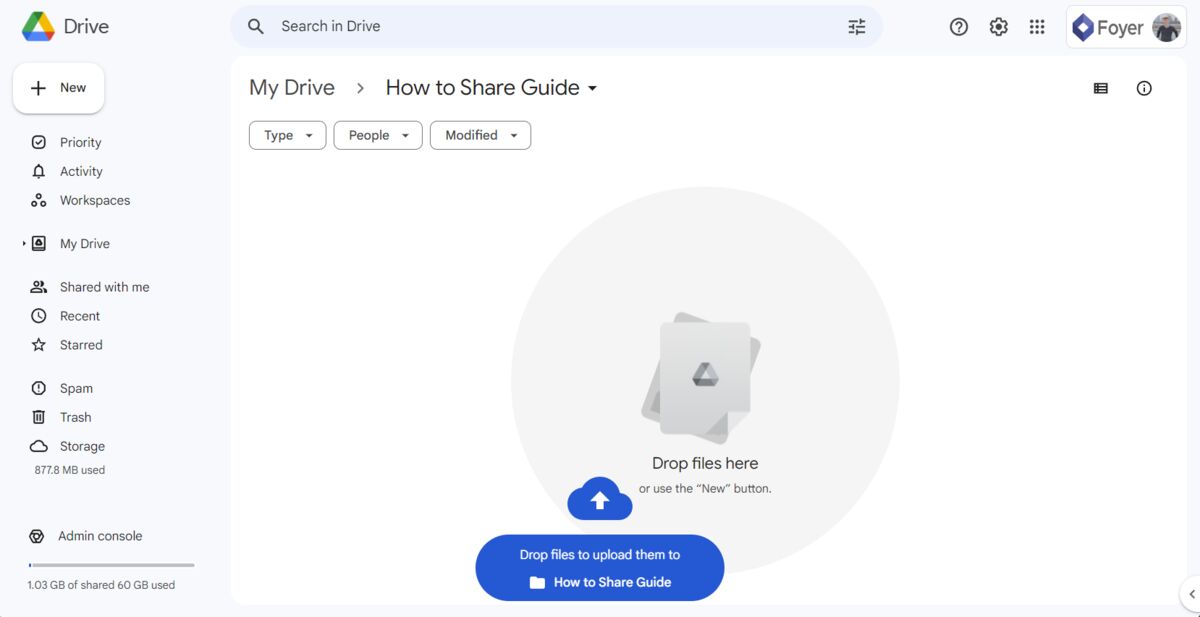Click the search magnifier icon
The height and width of the screenshot is (617, 1200).
256,27
